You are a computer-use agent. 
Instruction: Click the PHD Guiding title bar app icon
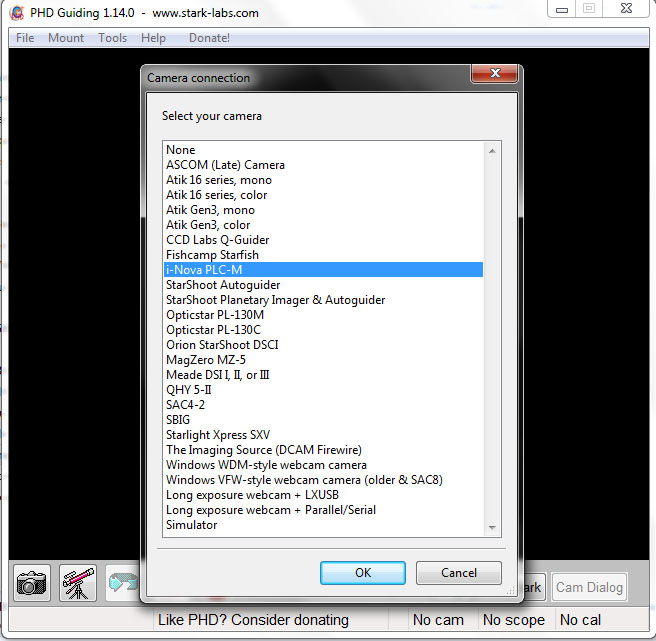tap(17, 13)
